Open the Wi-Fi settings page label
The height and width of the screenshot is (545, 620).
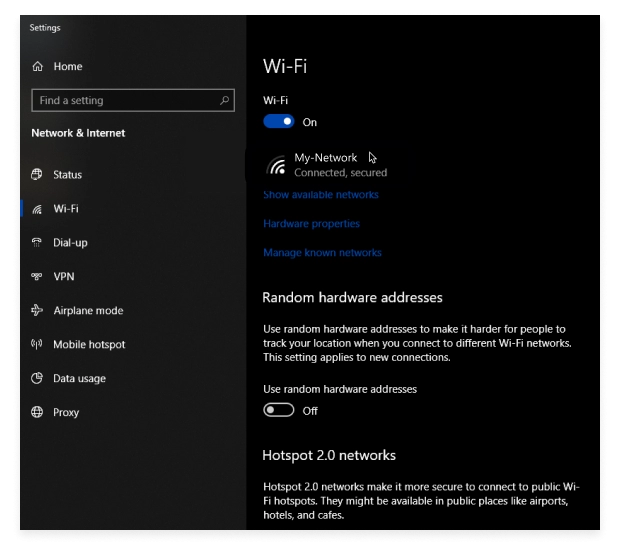pos(66,209)
